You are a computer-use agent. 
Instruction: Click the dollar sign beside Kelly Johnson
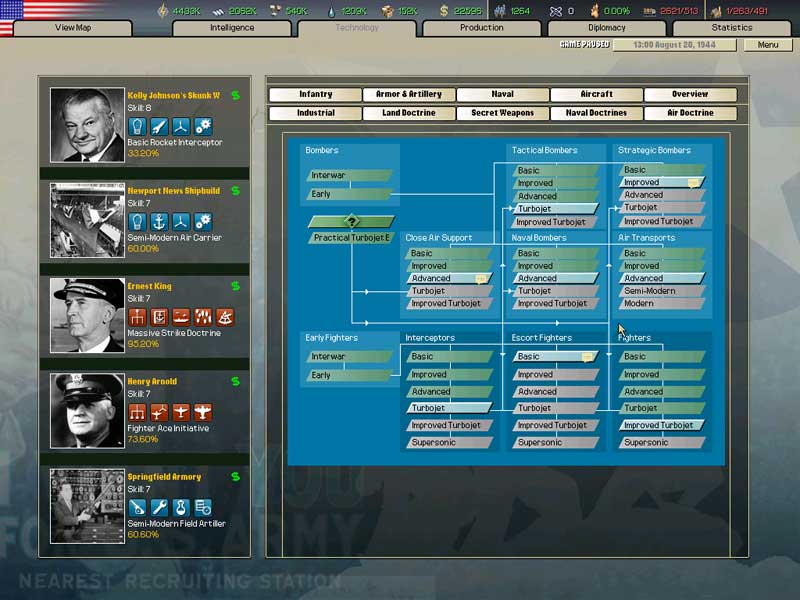pos(235,95)
